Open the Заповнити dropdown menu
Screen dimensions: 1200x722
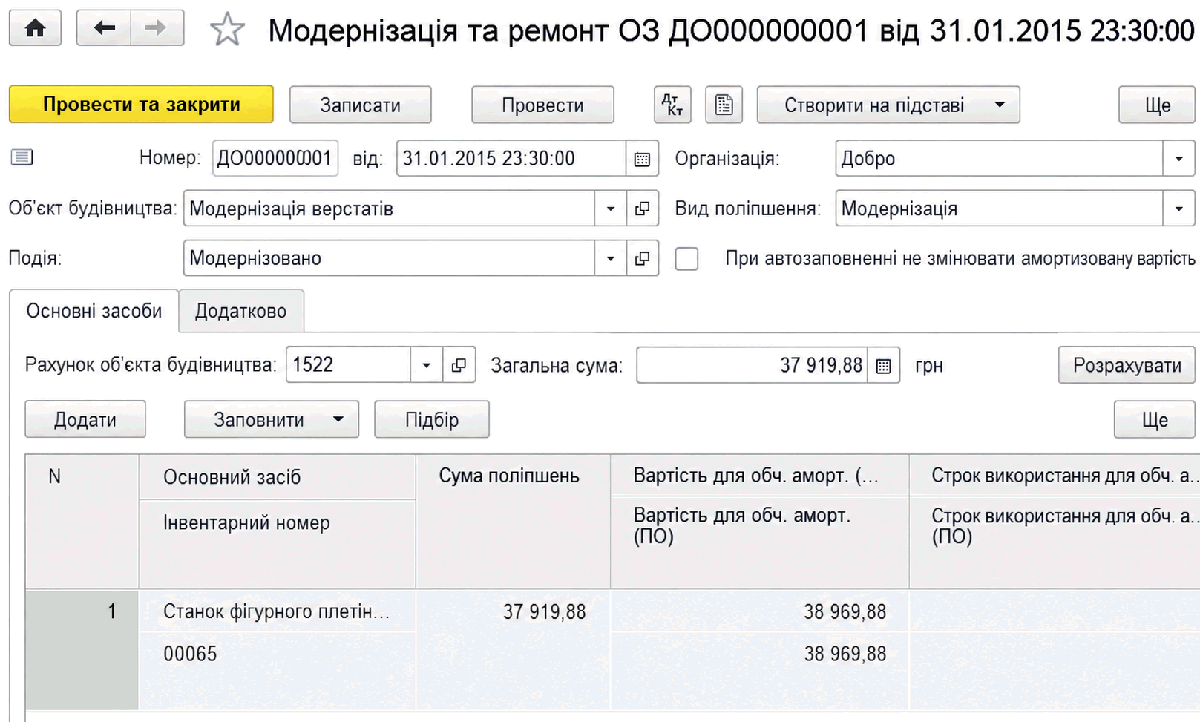click(271, 420)
